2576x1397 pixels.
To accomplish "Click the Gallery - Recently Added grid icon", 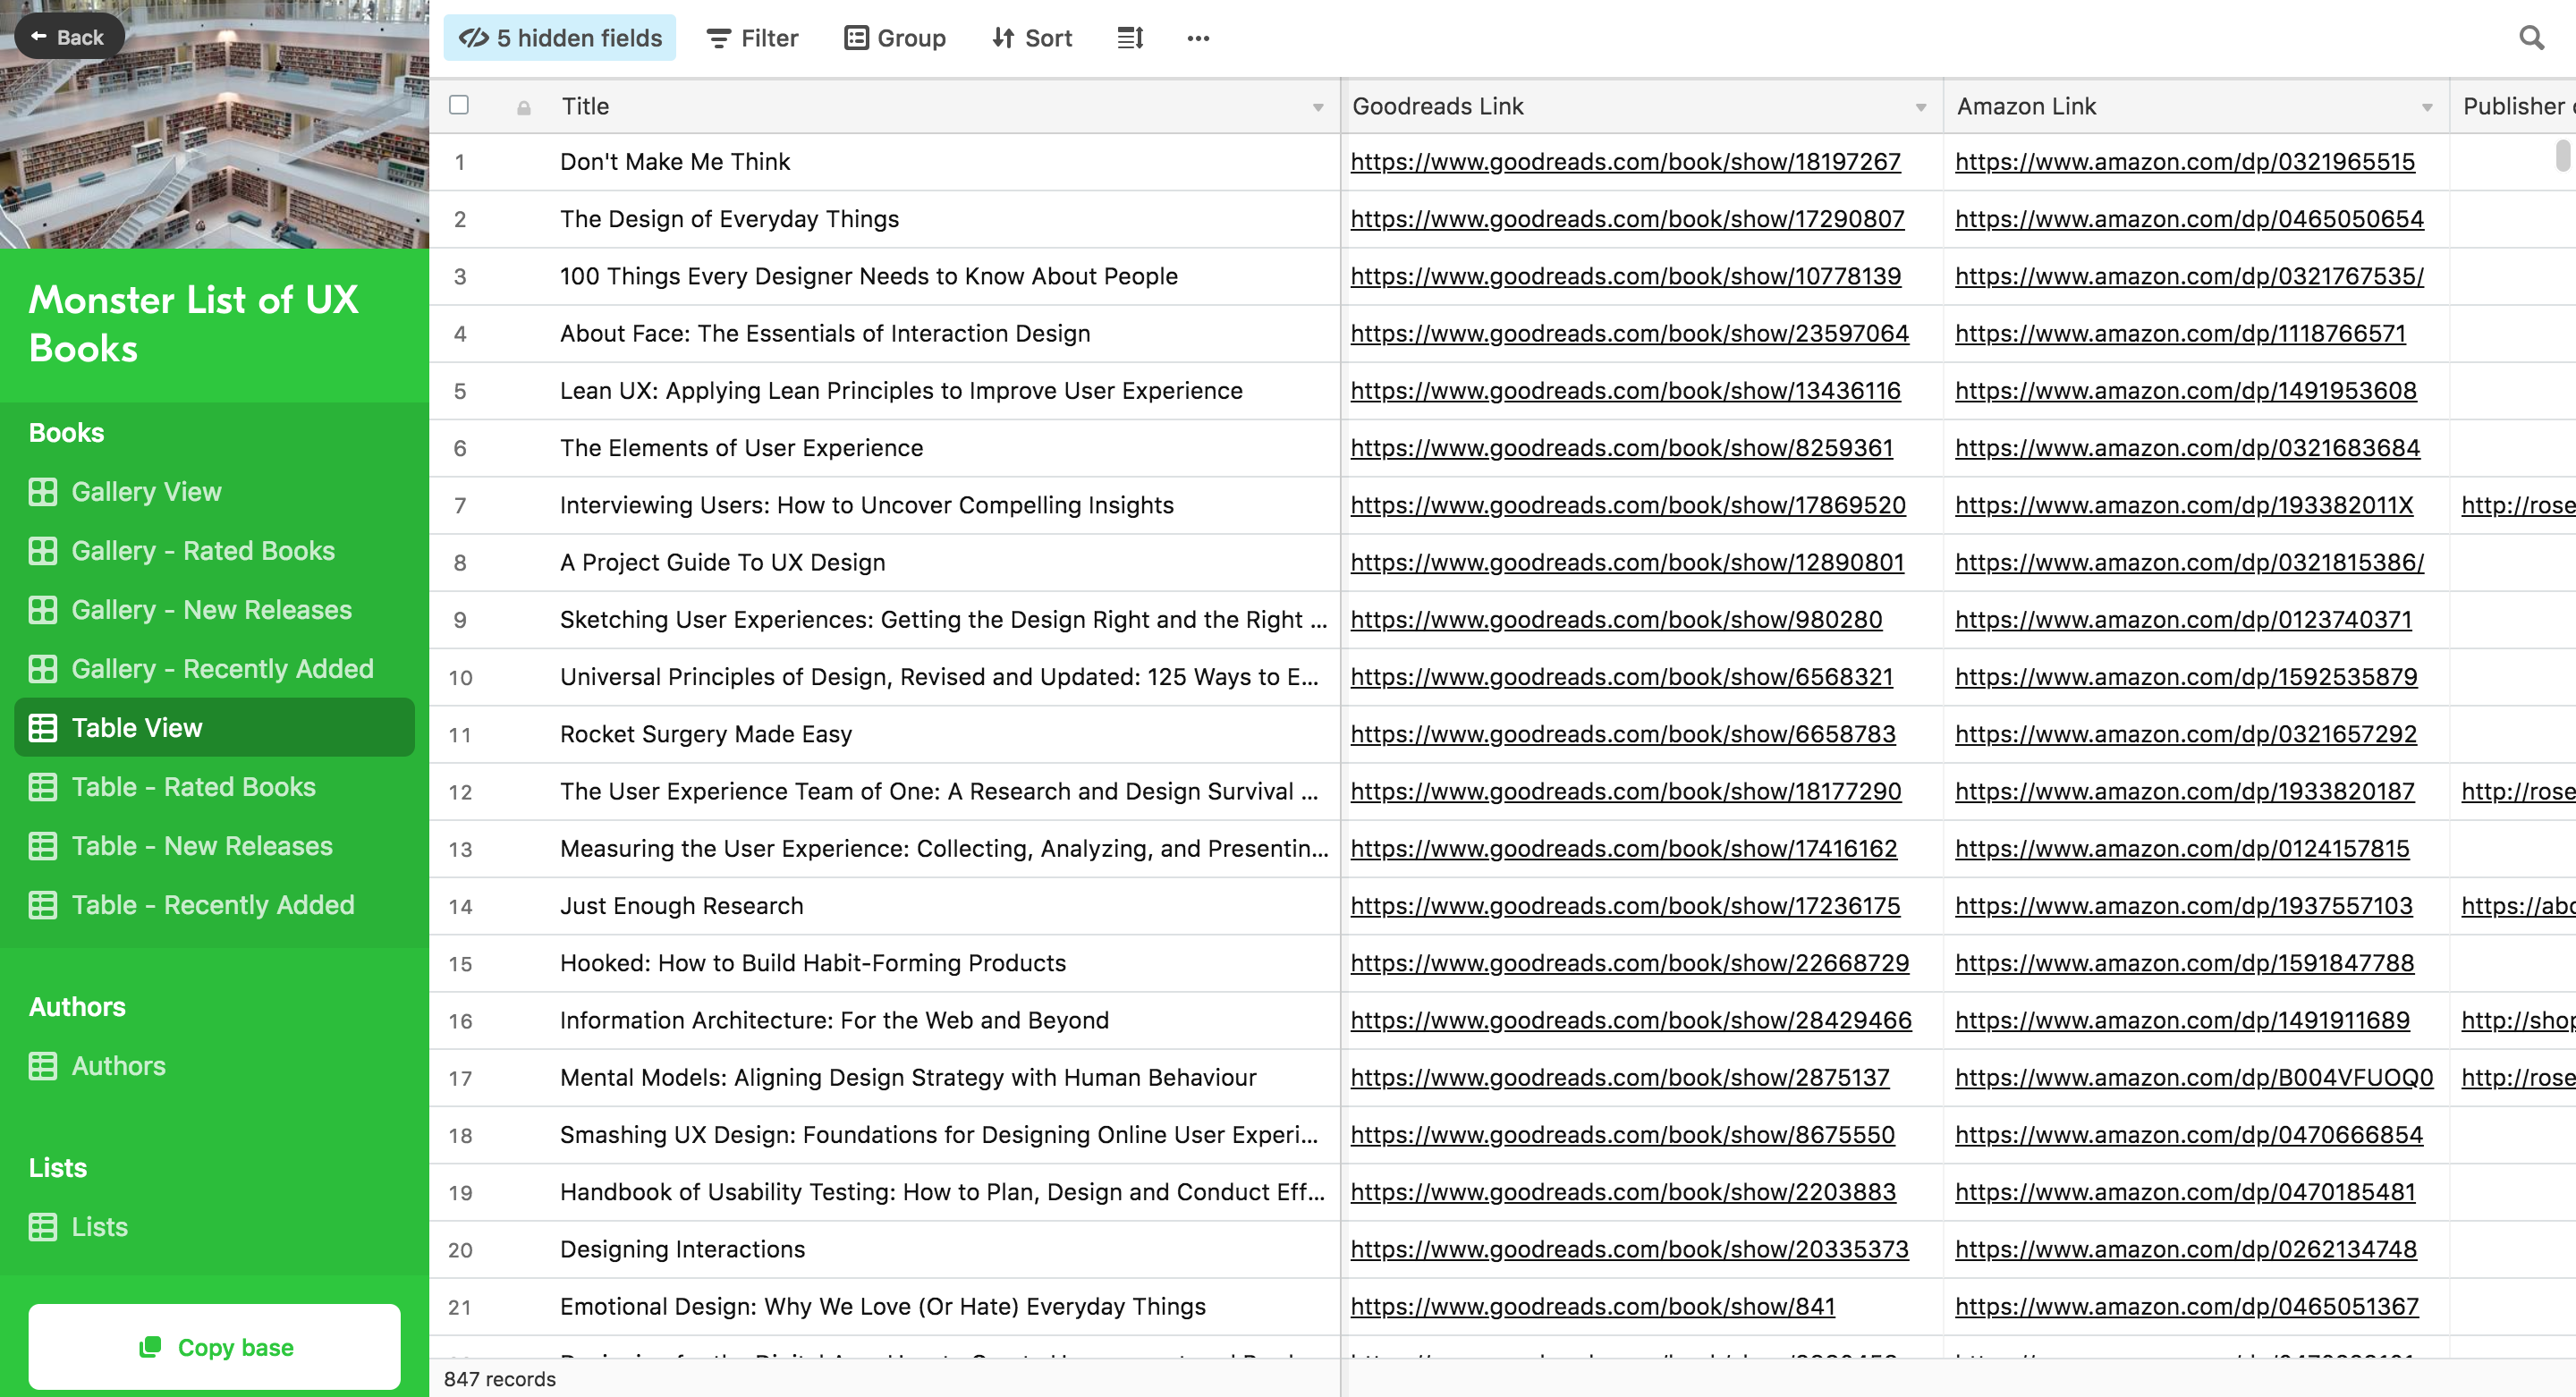I will coord(42,669).
